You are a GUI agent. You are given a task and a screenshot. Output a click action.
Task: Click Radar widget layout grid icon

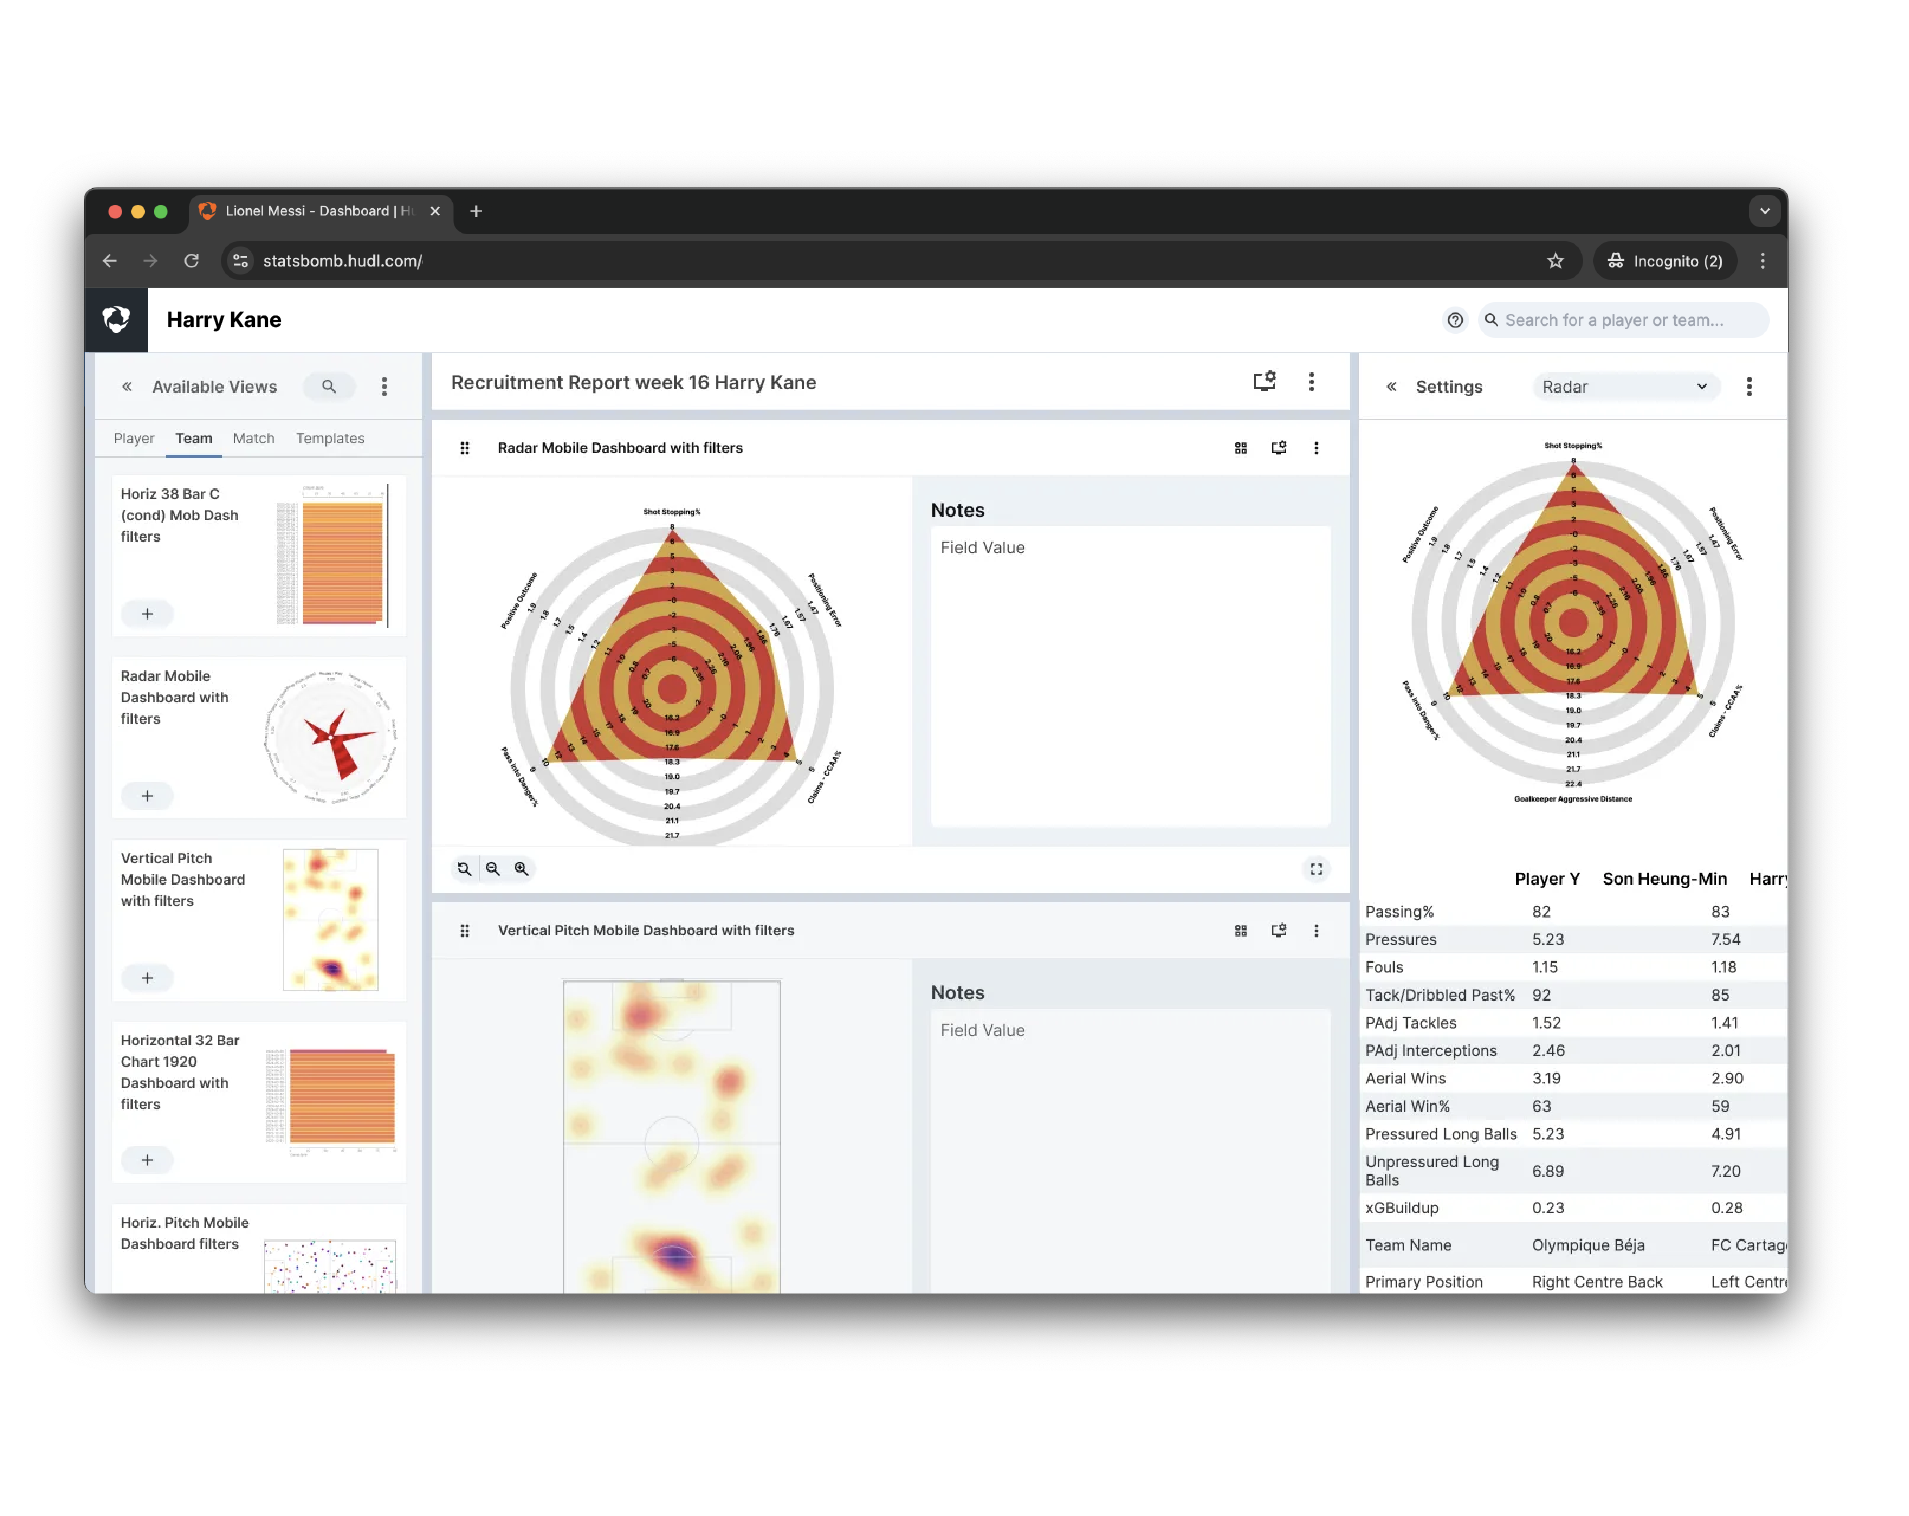1241,448
